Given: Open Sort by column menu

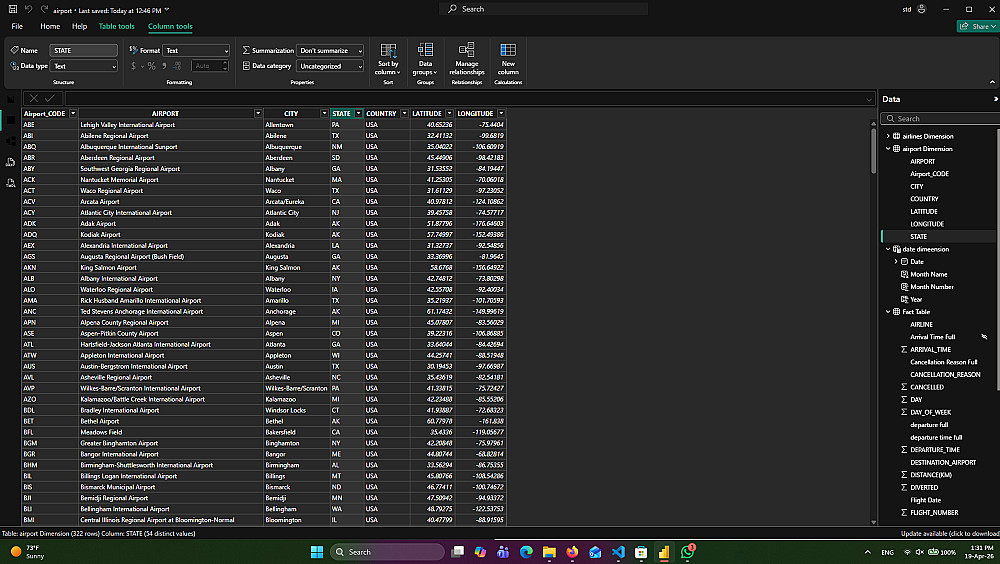Looking at the screenshot, I should click(x=388, y=59).
